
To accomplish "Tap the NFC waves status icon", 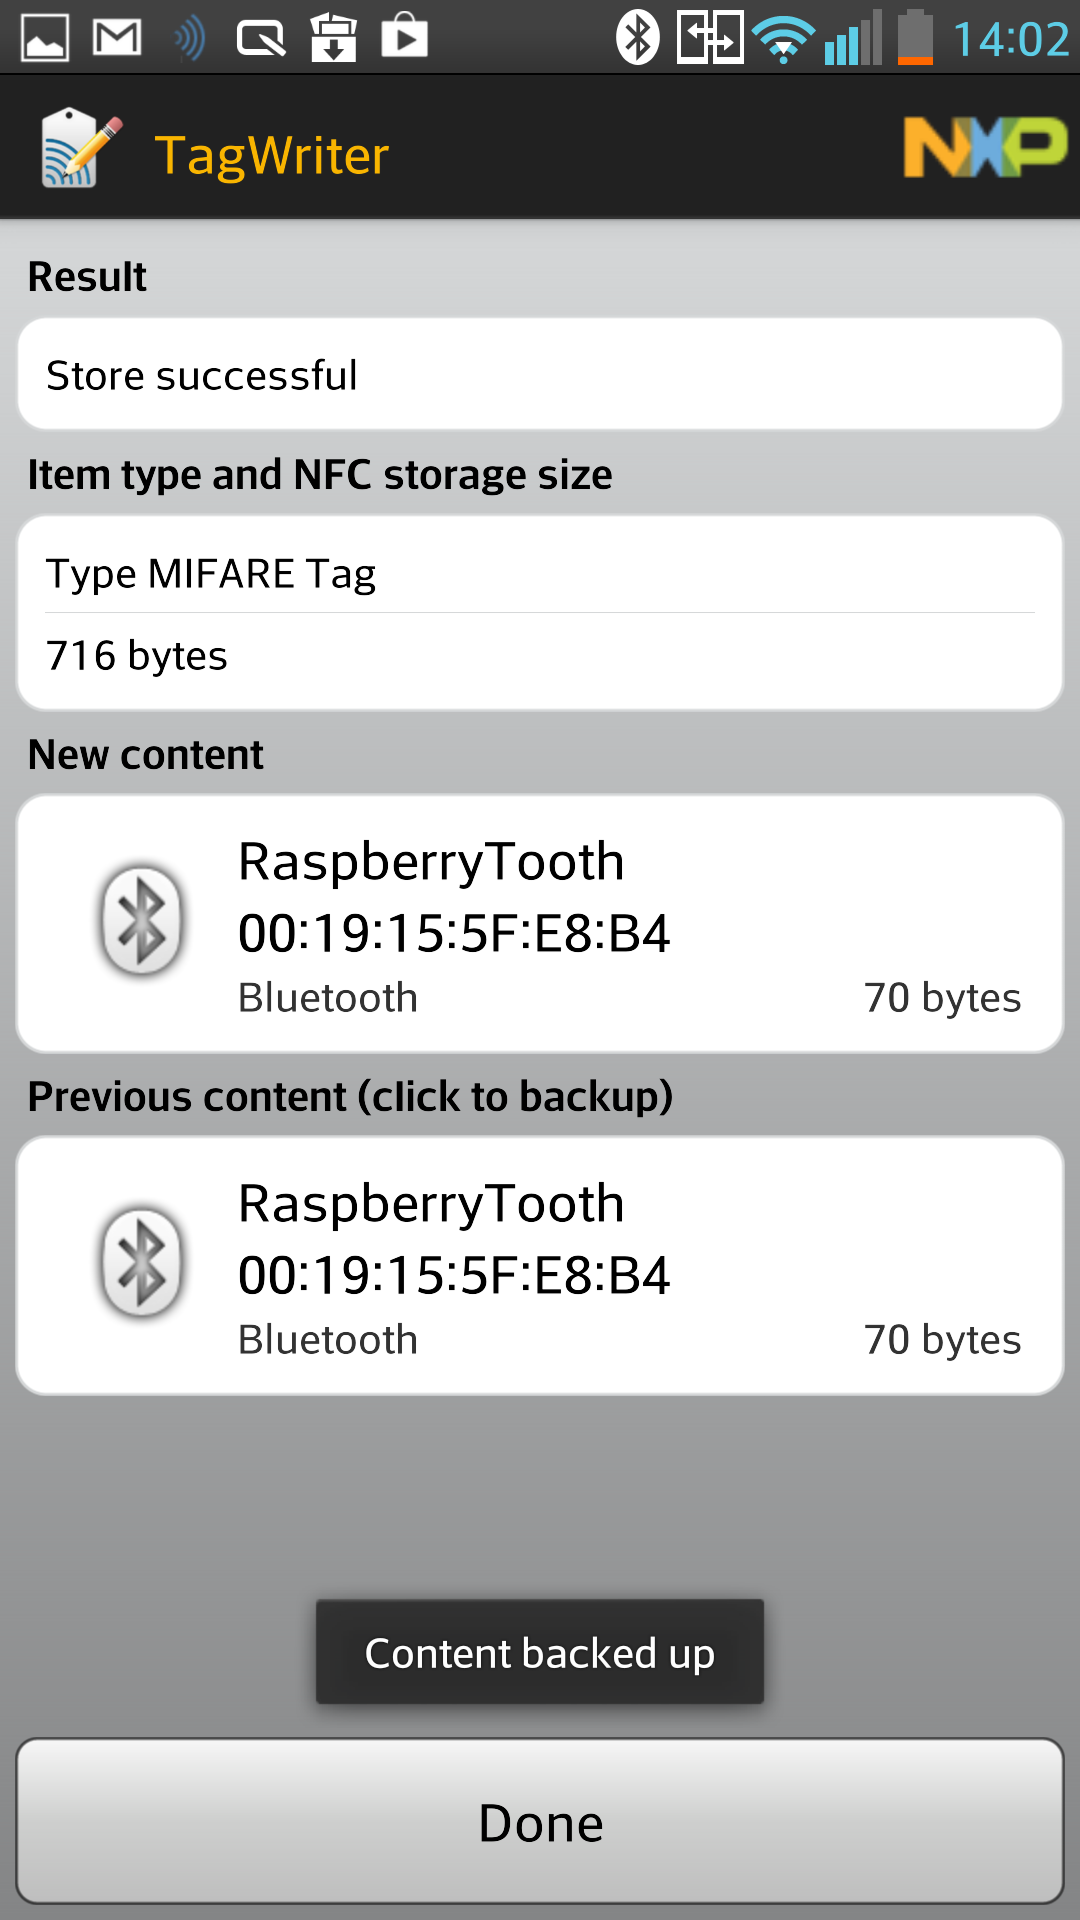I will (x=188, y=38).
